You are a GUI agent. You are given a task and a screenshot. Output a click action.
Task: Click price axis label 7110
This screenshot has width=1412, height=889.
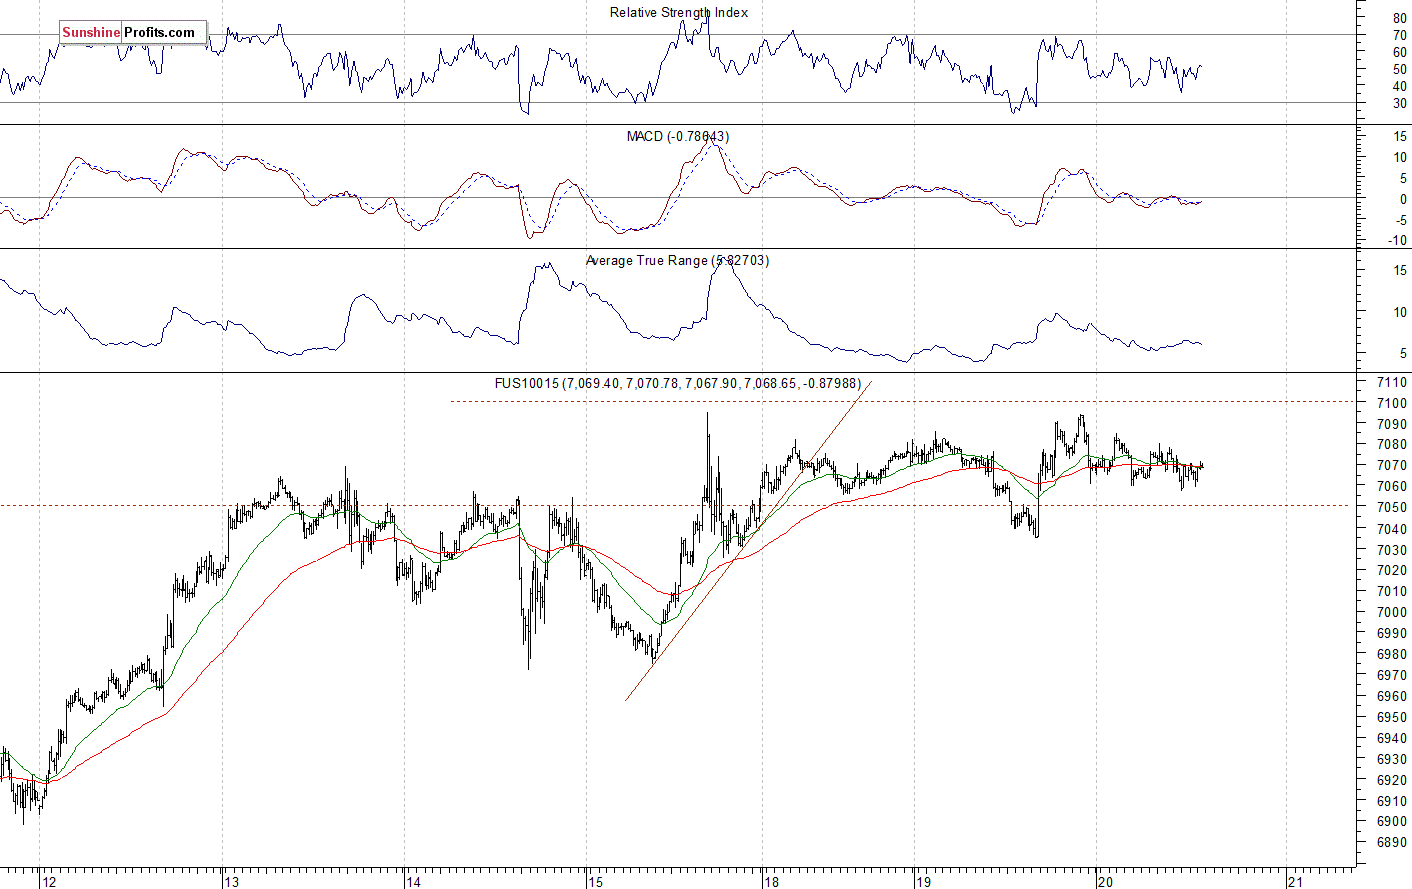[x=1392, y=383]
